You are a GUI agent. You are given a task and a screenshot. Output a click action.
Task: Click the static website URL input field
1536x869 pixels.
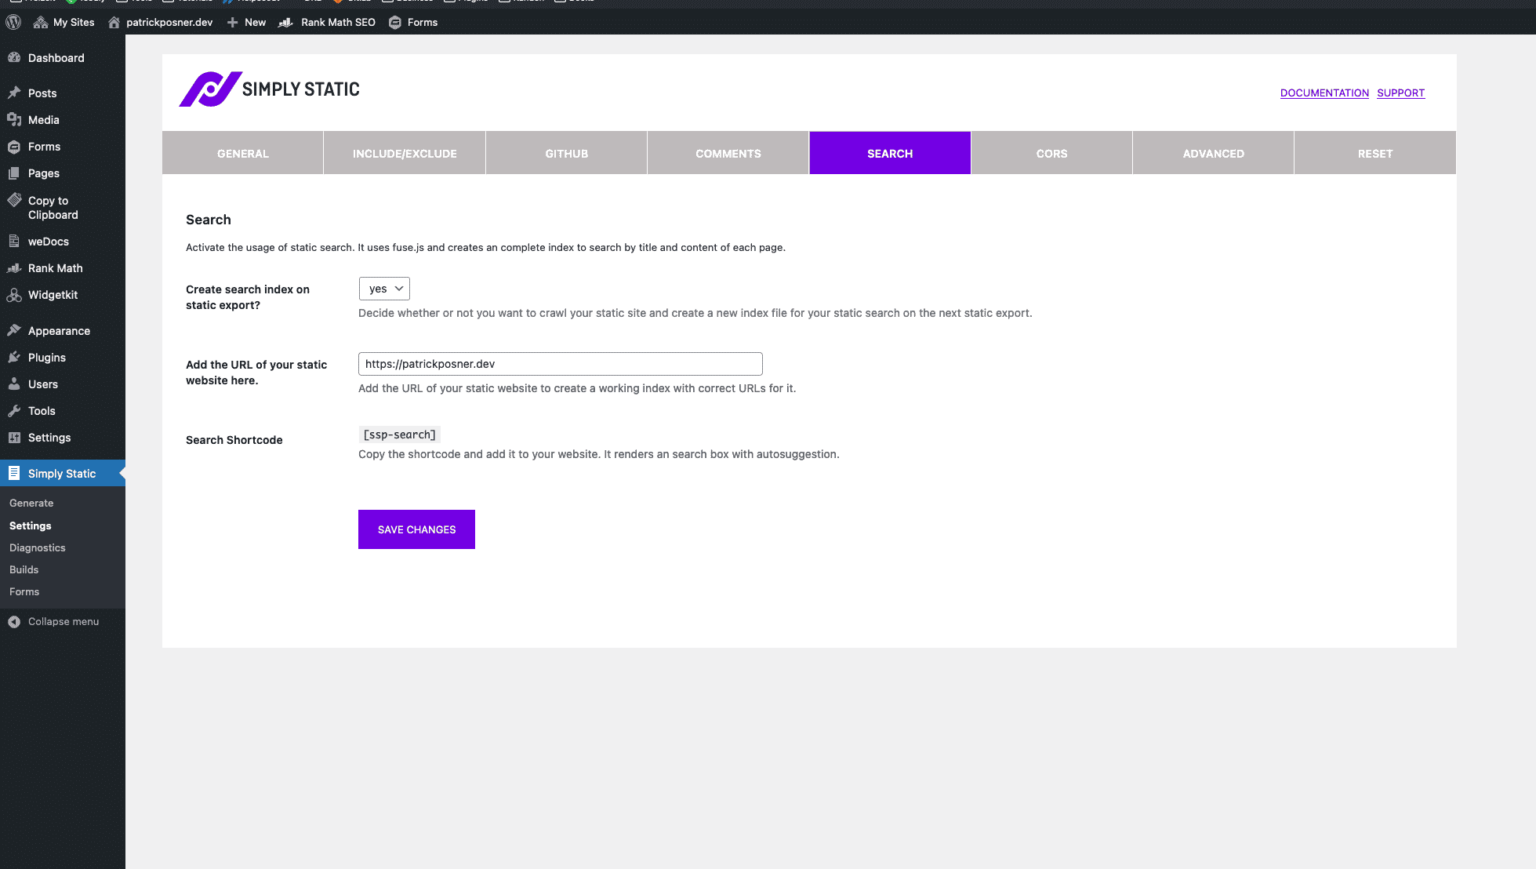[x=560, y=363]
